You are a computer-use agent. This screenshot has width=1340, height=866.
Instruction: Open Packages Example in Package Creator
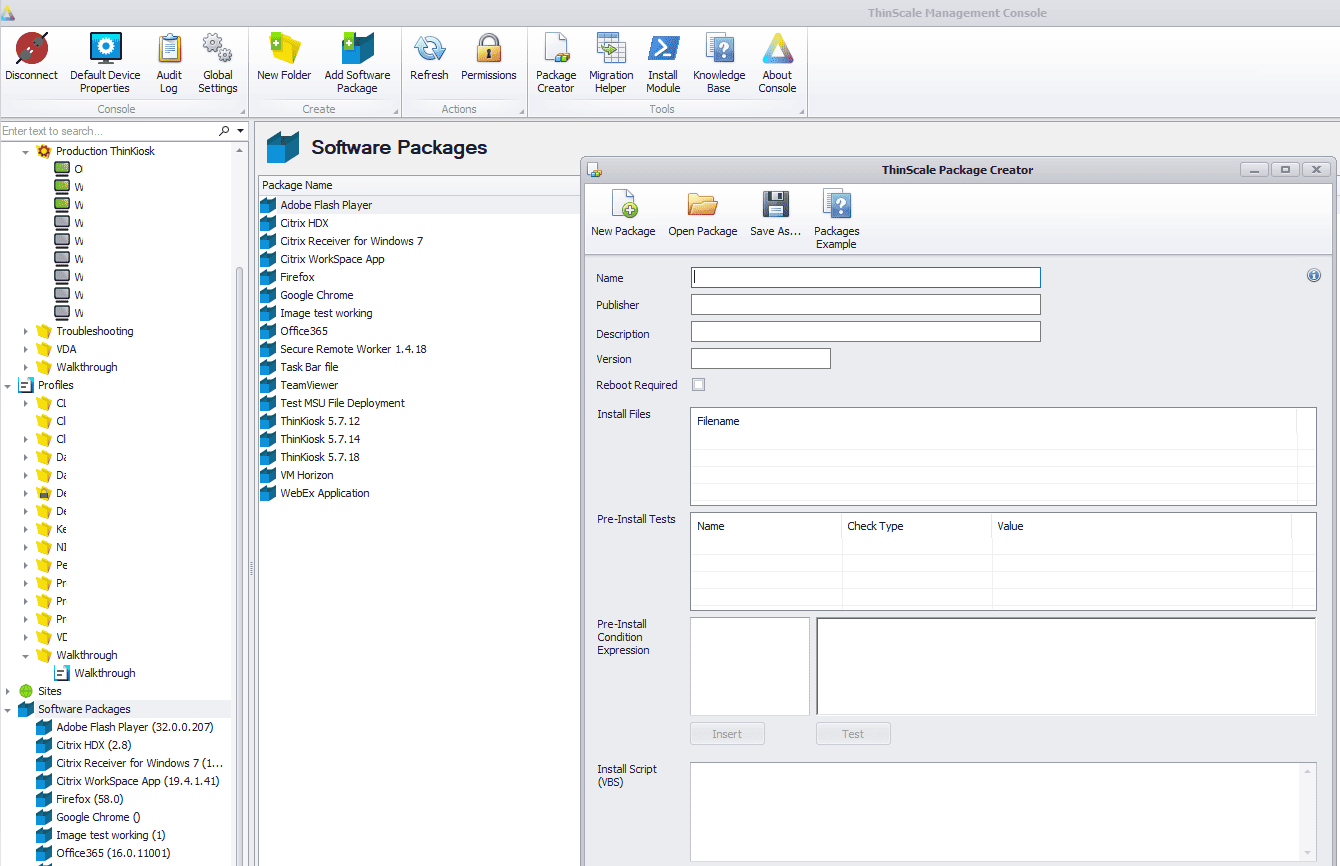pyautogui.click(x=836, y=219)
